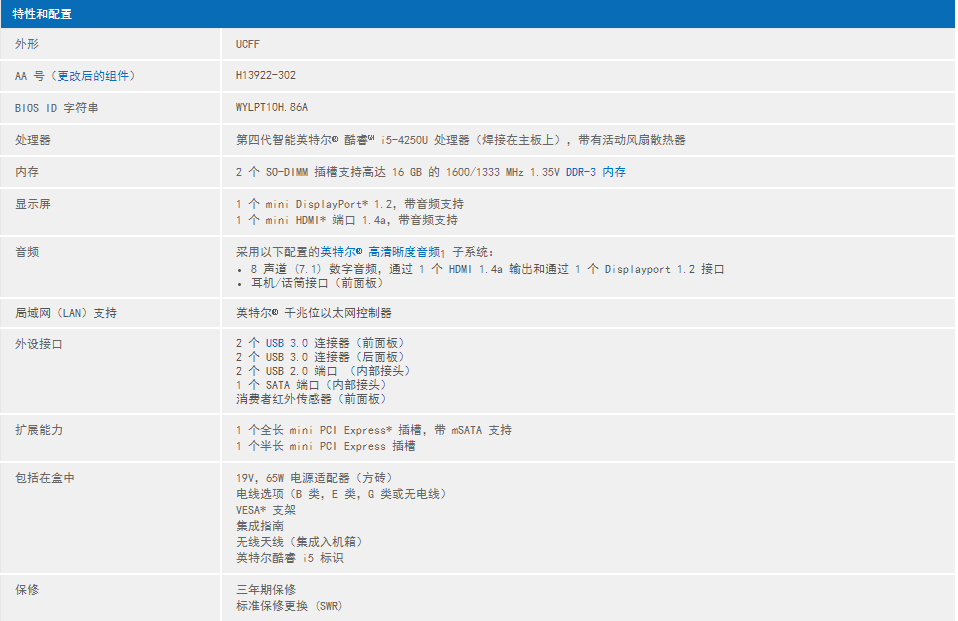Select the 8 声道 (7.1) 数字音频 bullet

click(488, 269)
